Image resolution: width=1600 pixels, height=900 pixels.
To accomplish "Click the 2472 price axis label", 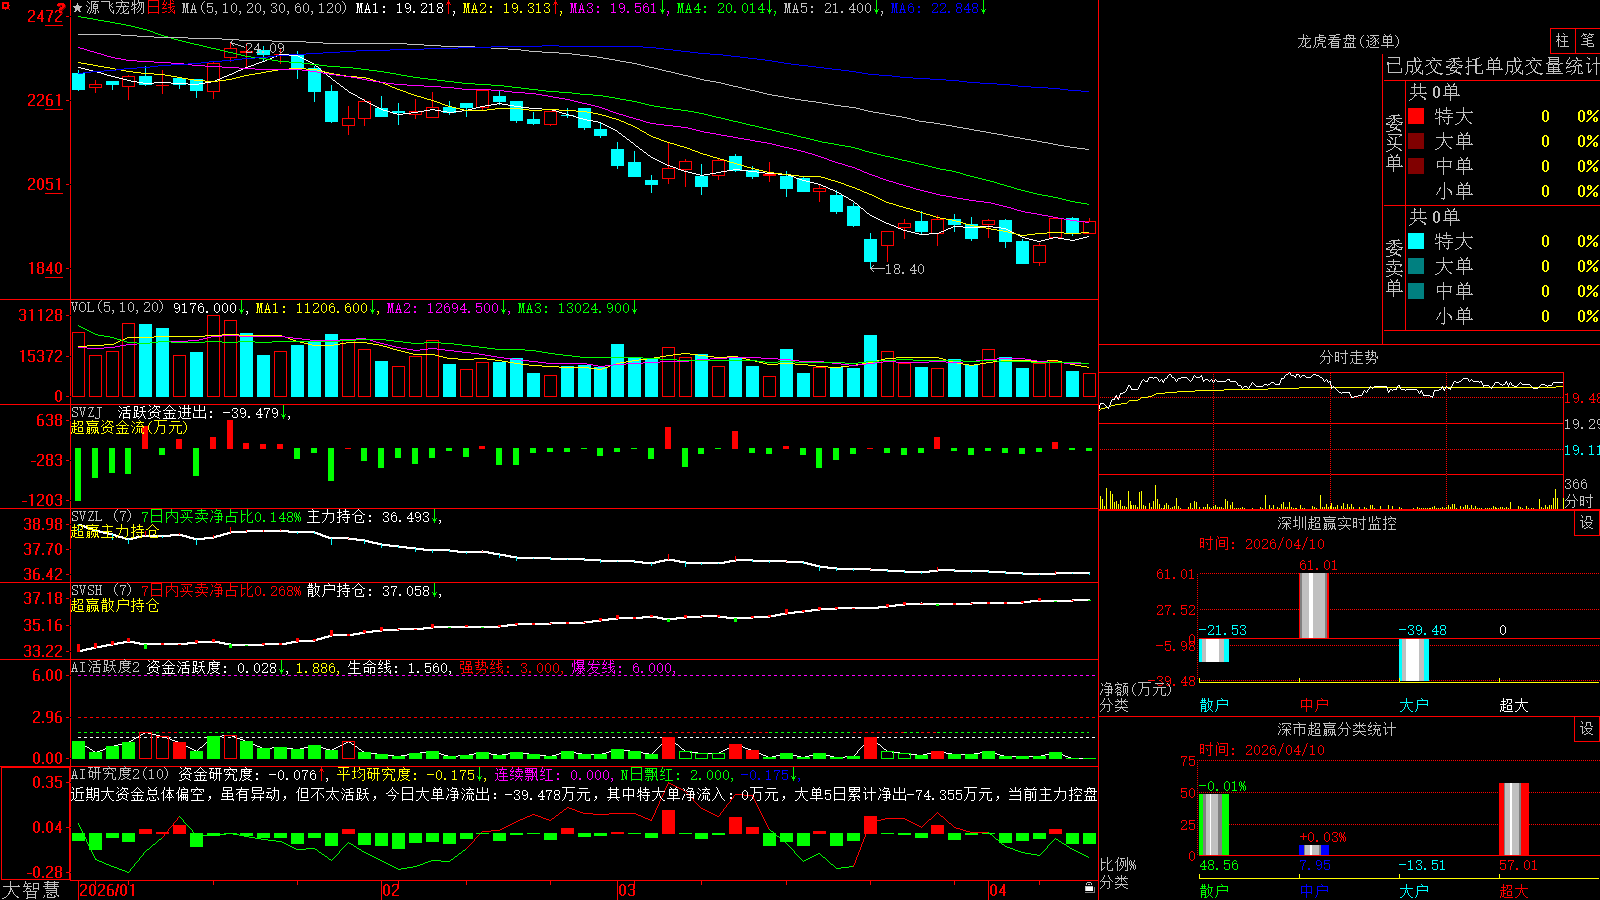I will coord(45,16).
